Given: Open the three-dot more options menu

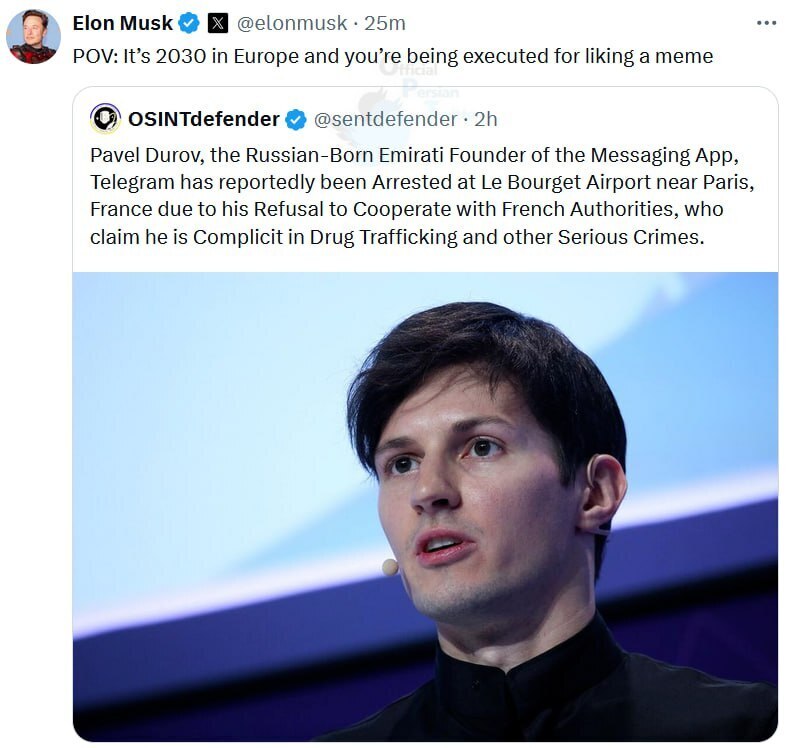Looking at the screenshot, I should [766, 22].
